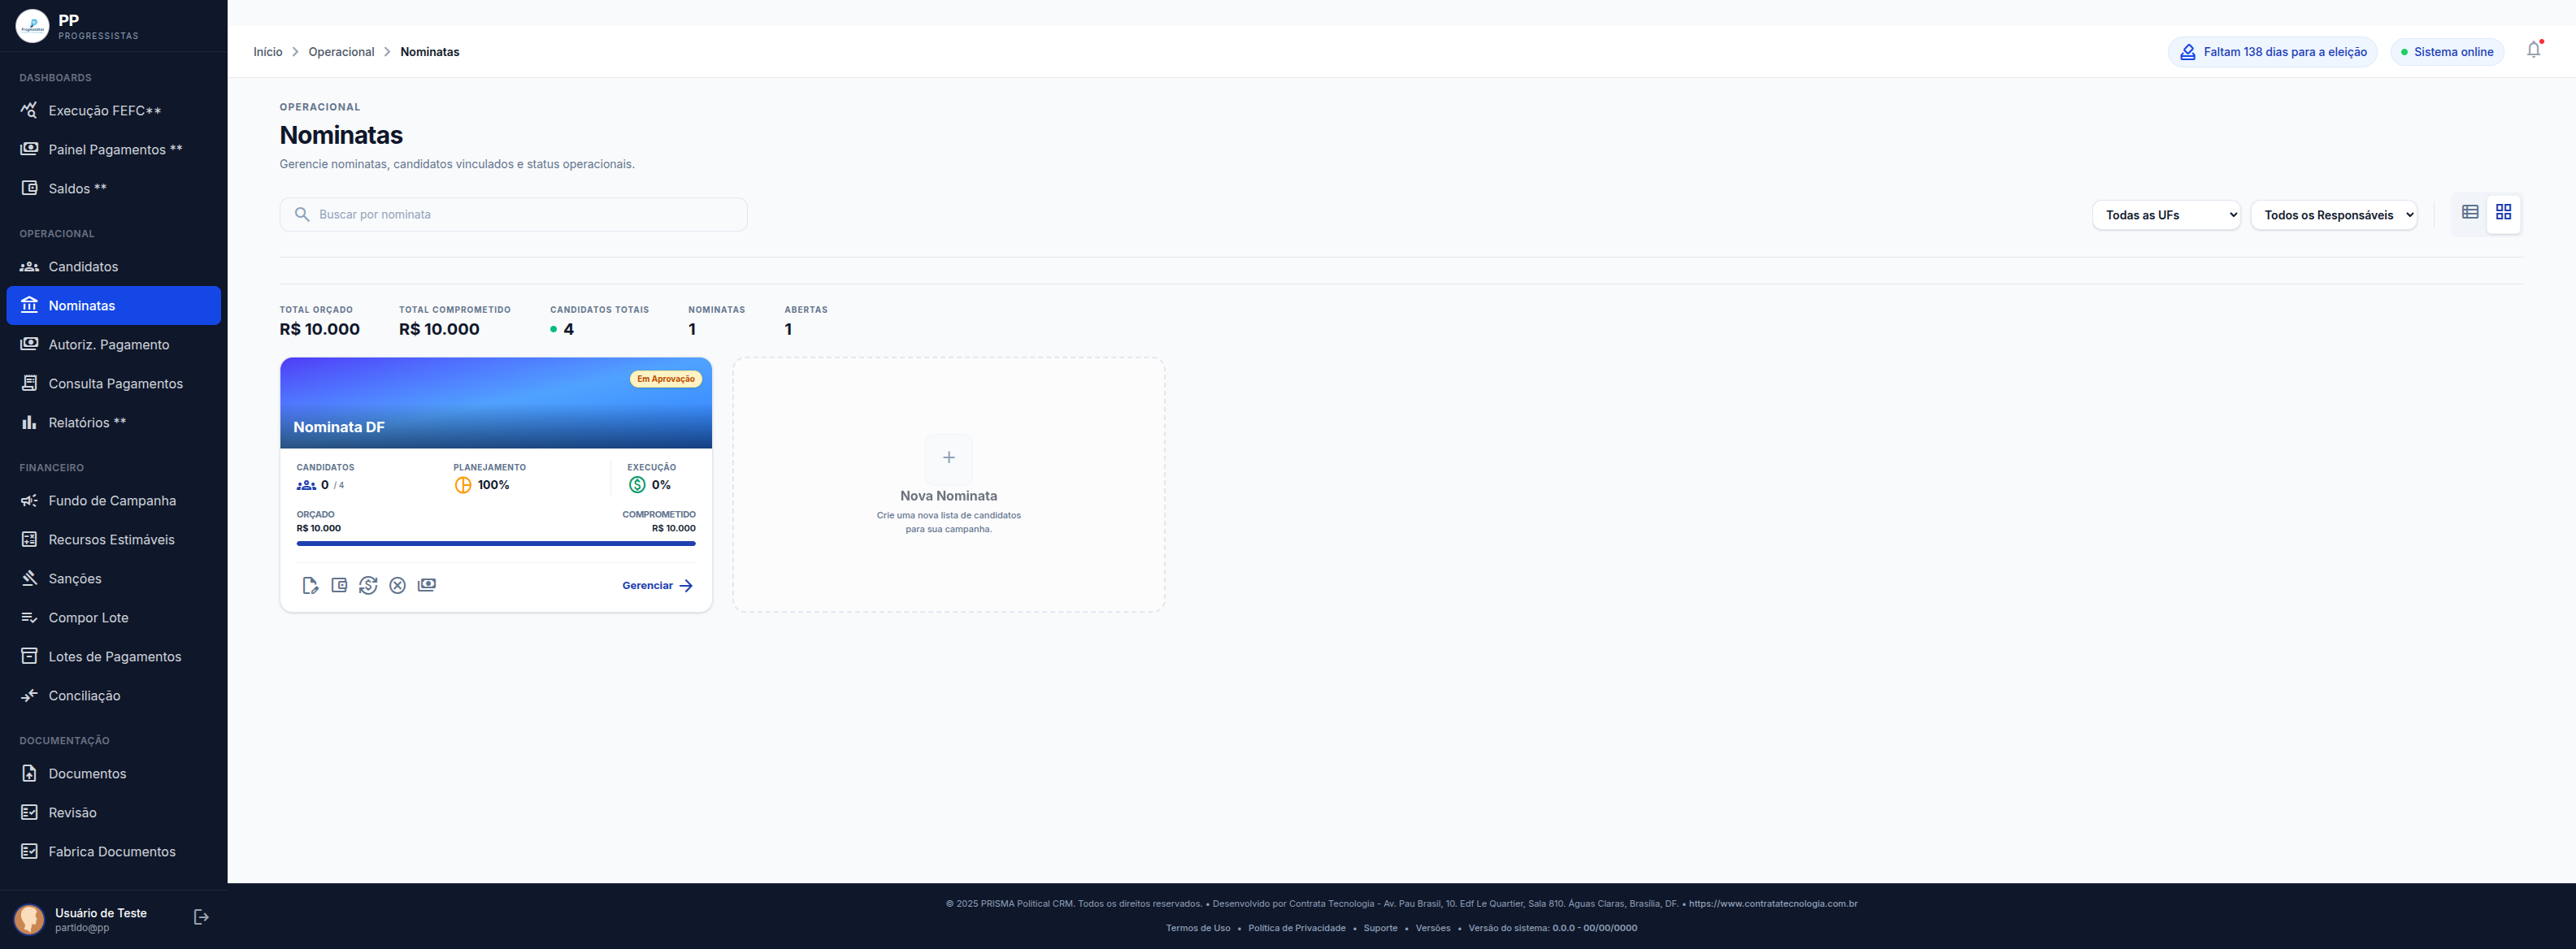
Task: Select Nominatas in sidebar
Action: [x=114, y=306]
